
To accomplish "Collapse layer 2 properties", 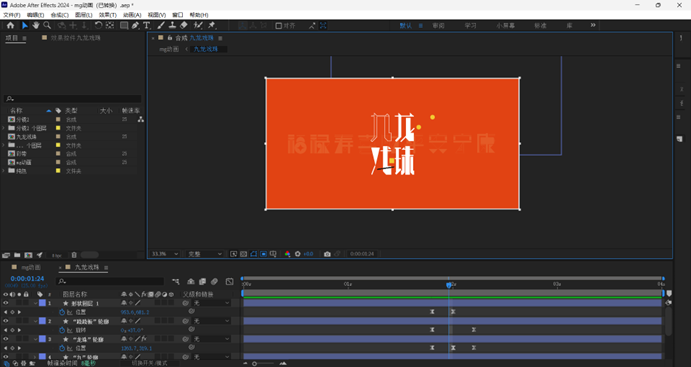I will (x=35, y=321).
